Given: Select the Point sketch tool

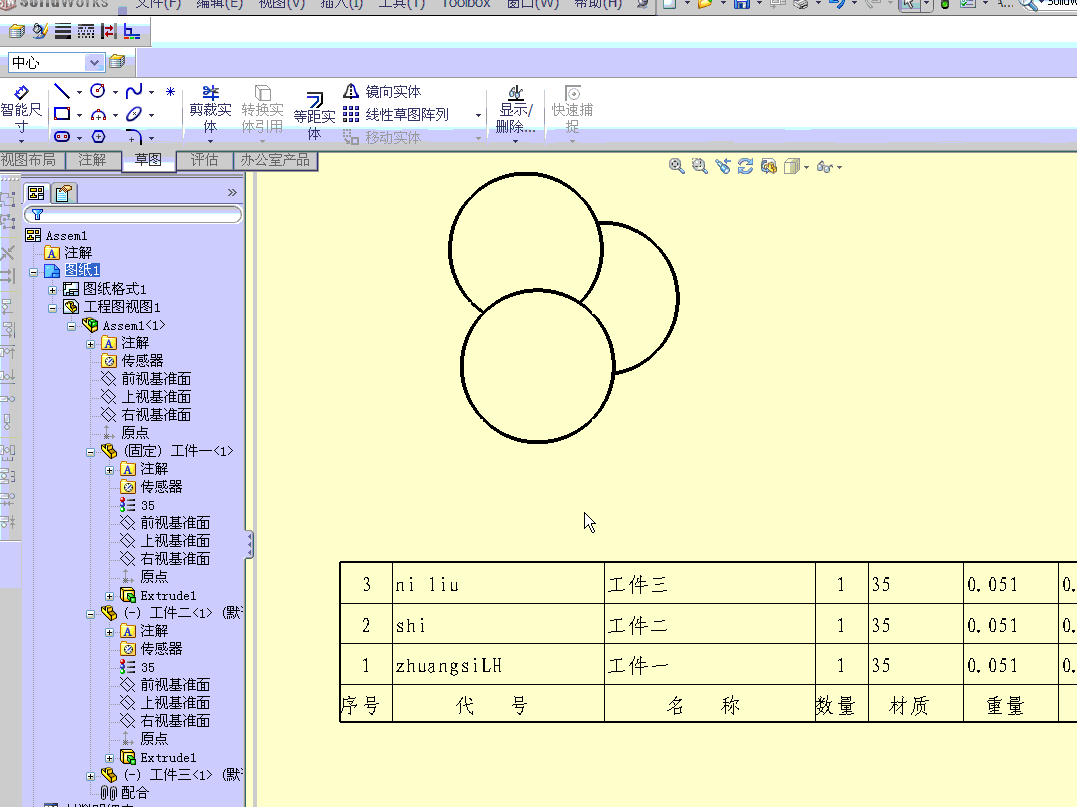Looking at the screenshot, I should tap(170, 91).
